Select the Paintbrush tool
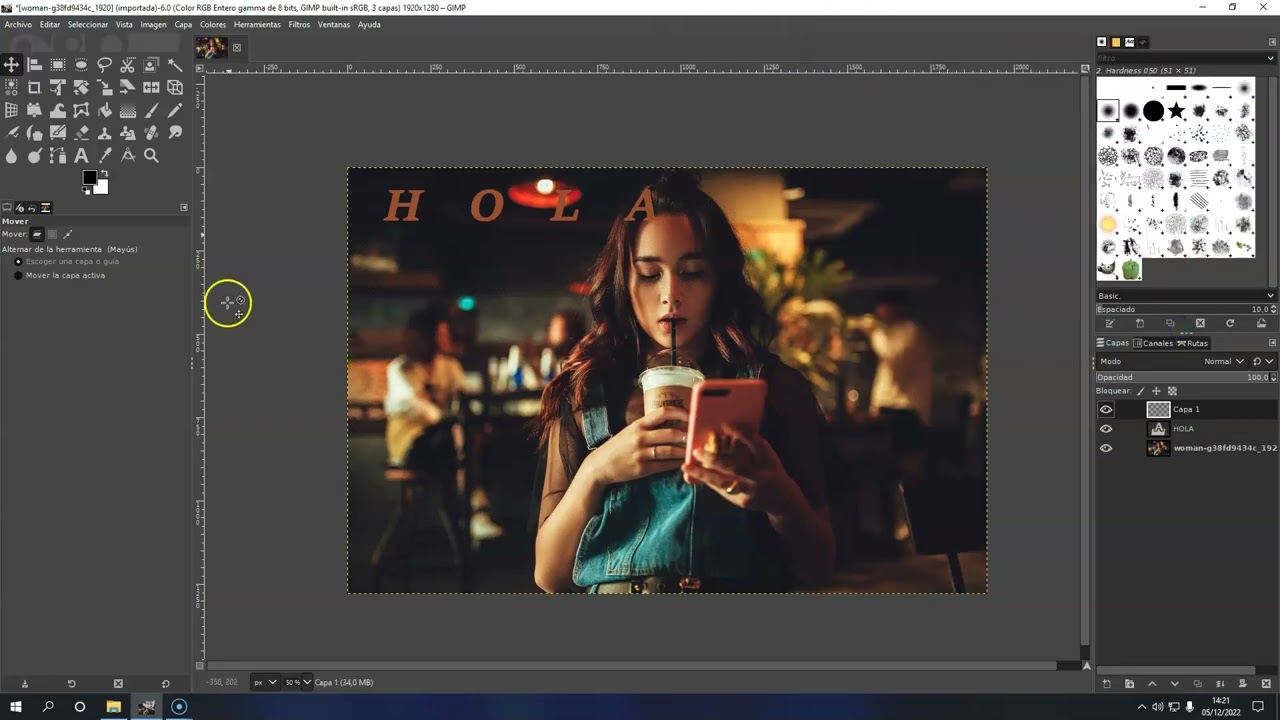This screenshot has width=1280, height=720. (x=151, y=110)
